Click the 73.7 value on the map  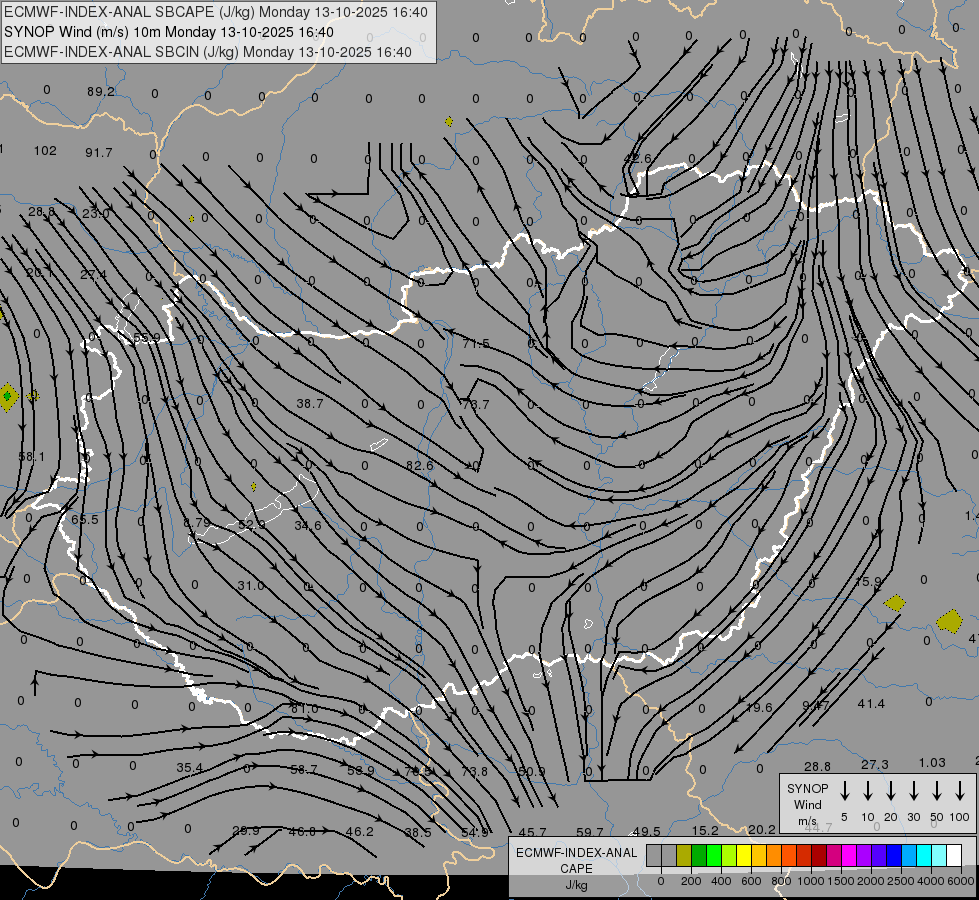(475, 404)
